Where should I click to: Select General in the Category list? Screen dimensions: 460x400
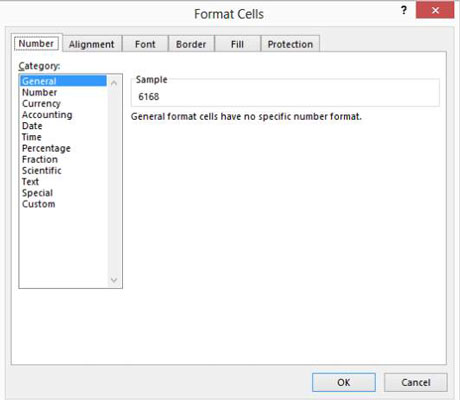(x=63, y=81)
